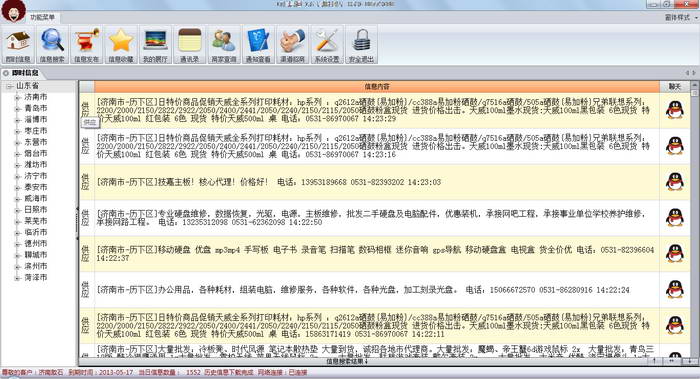
Task: Expand the 烟台市 tree node
Action: (x=17, y=154)
